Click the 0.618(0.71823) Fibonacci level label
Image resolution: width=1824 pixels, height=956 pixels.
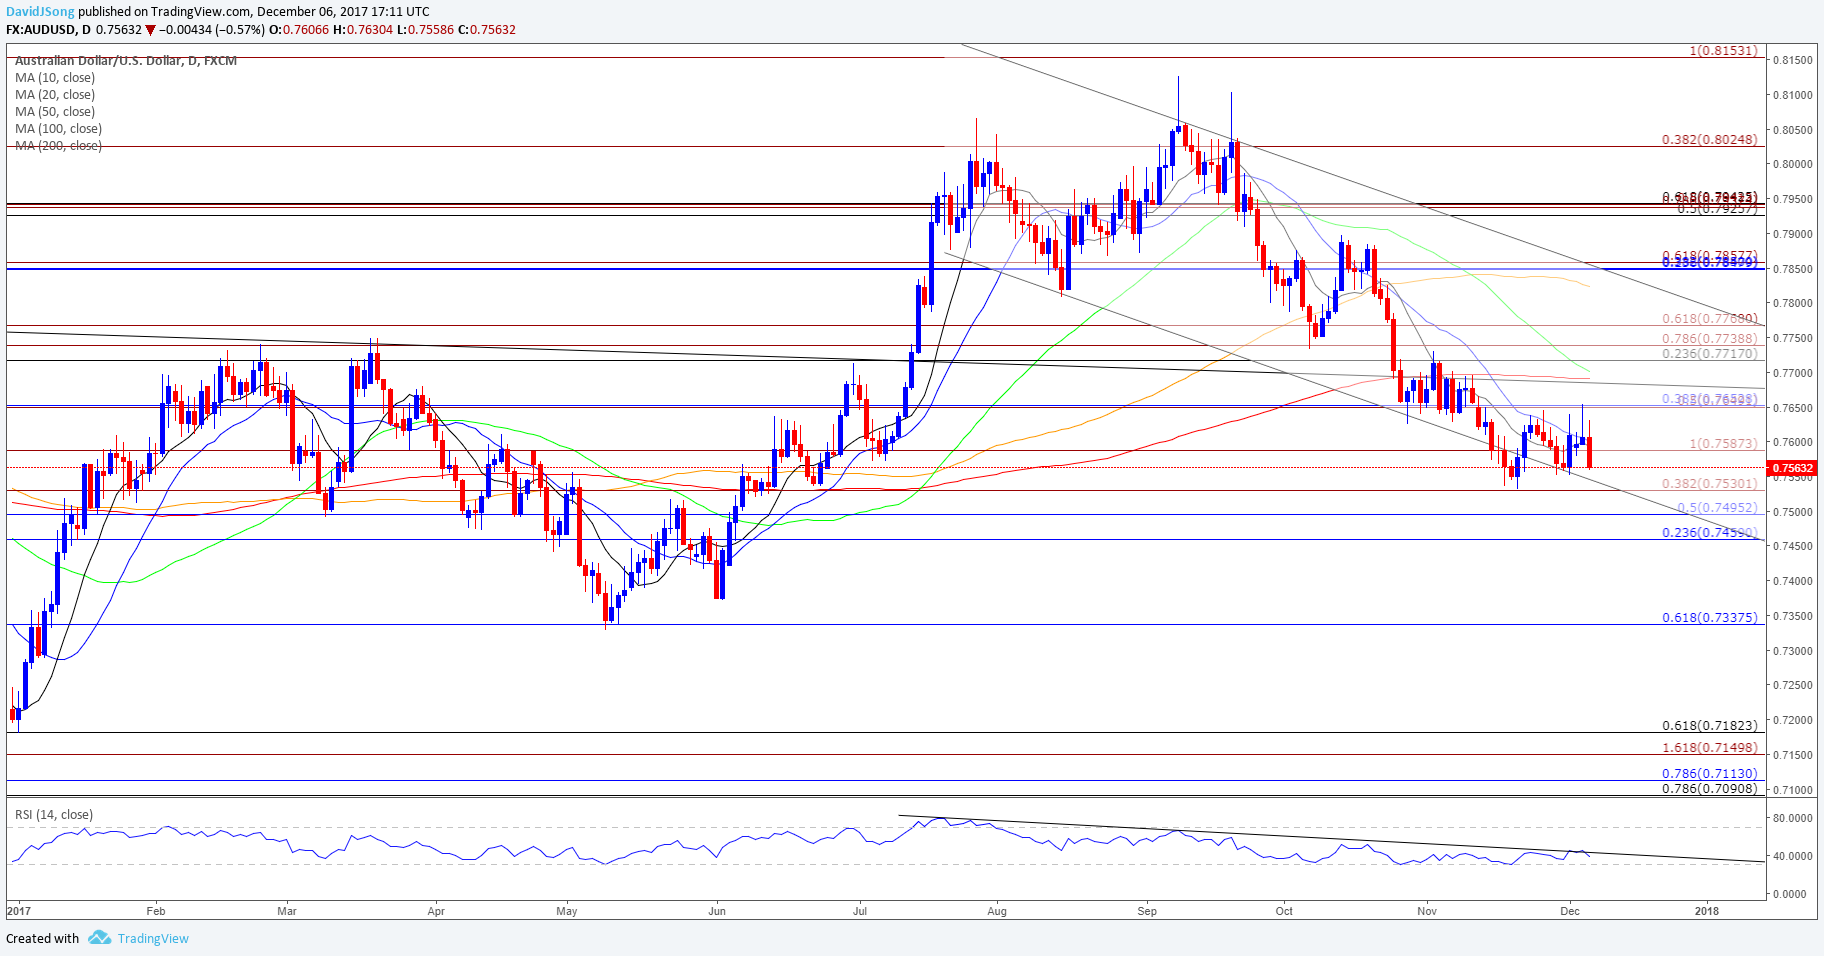pos(1709,726)
